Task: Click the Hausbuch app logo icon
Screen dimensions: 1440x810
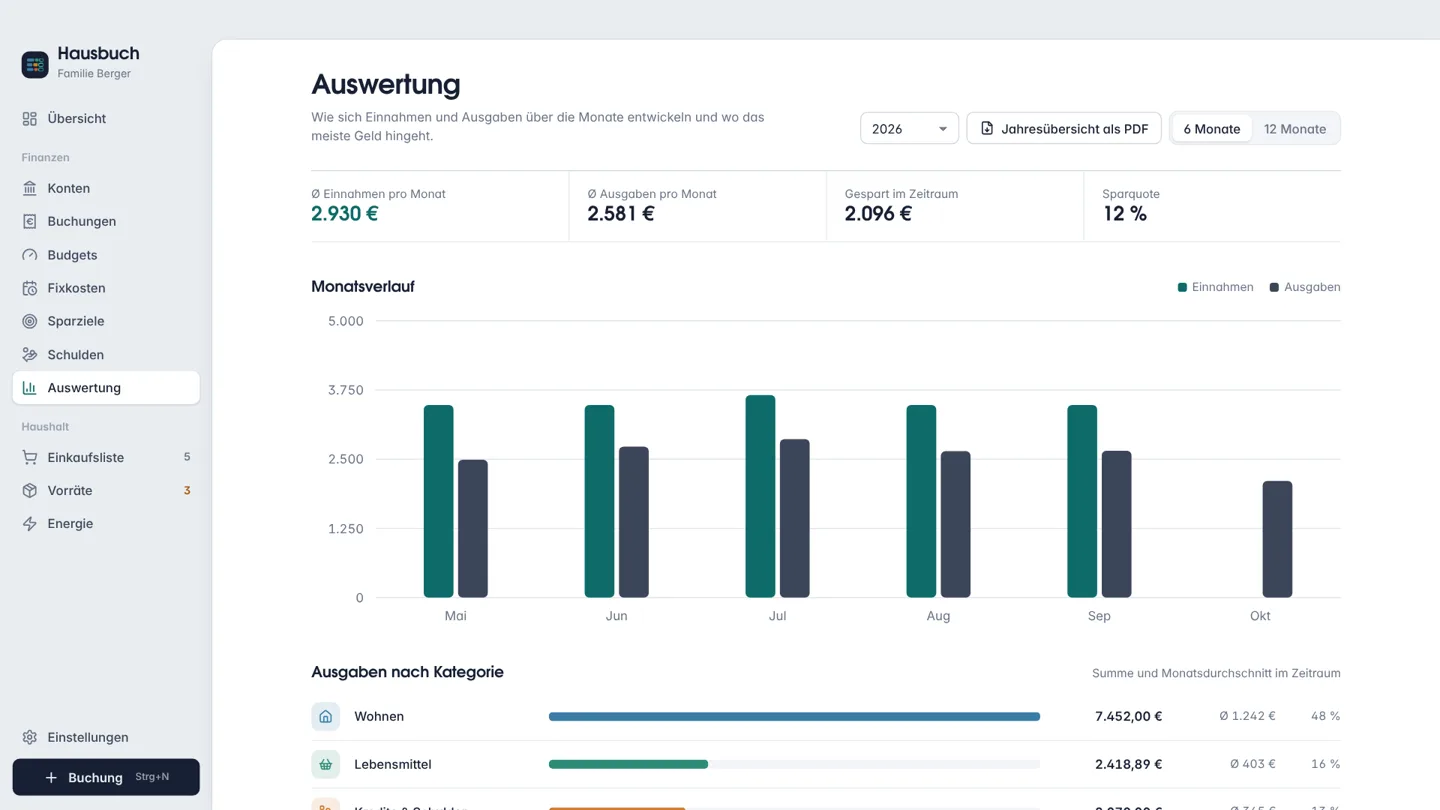Action: pos(35,64)
